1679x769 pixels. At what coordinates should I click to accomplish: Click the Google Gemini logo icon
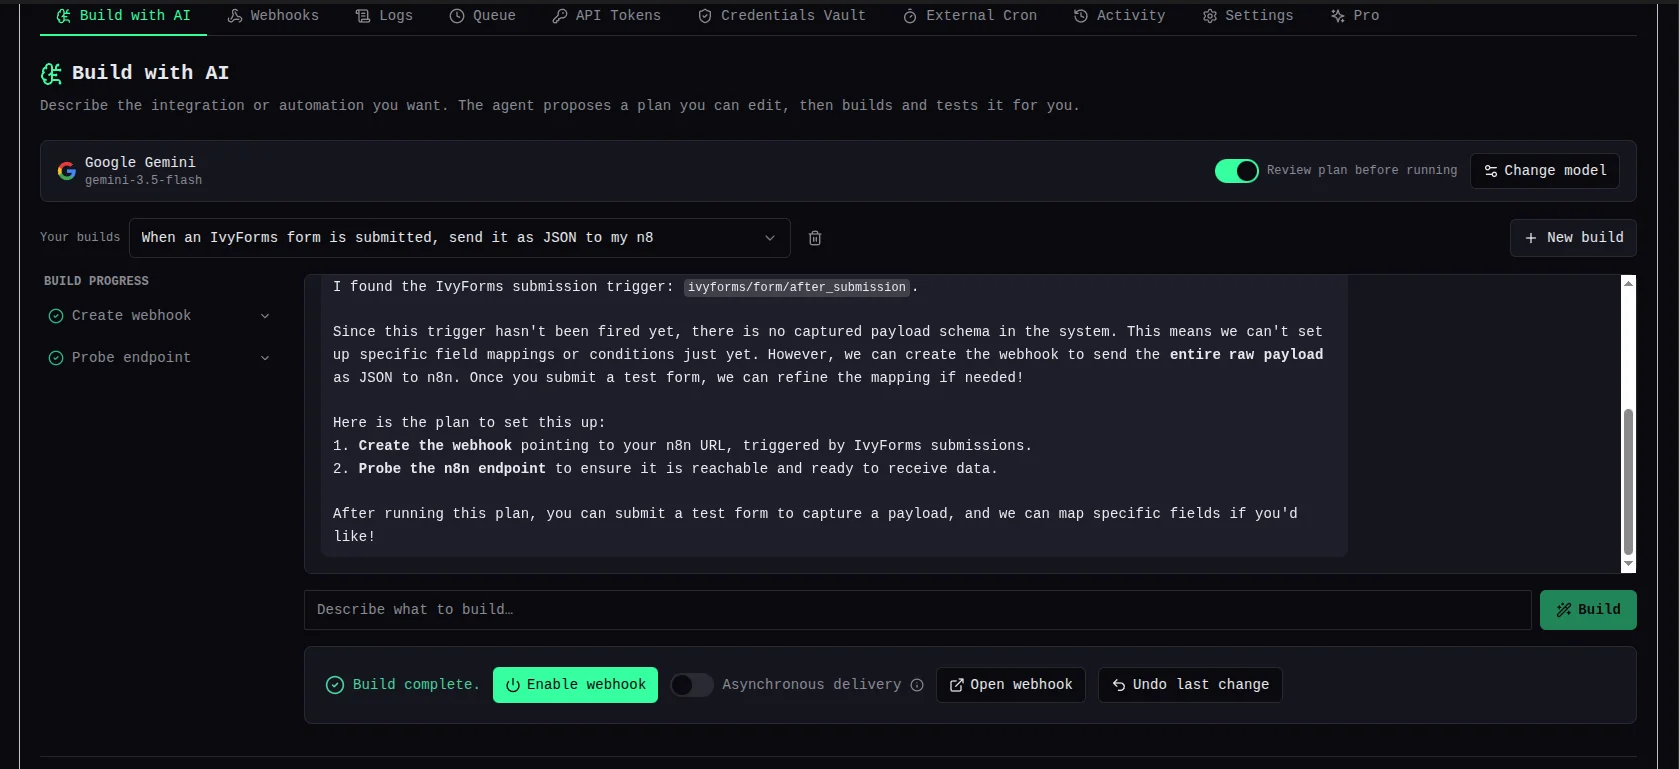point(66,171)
